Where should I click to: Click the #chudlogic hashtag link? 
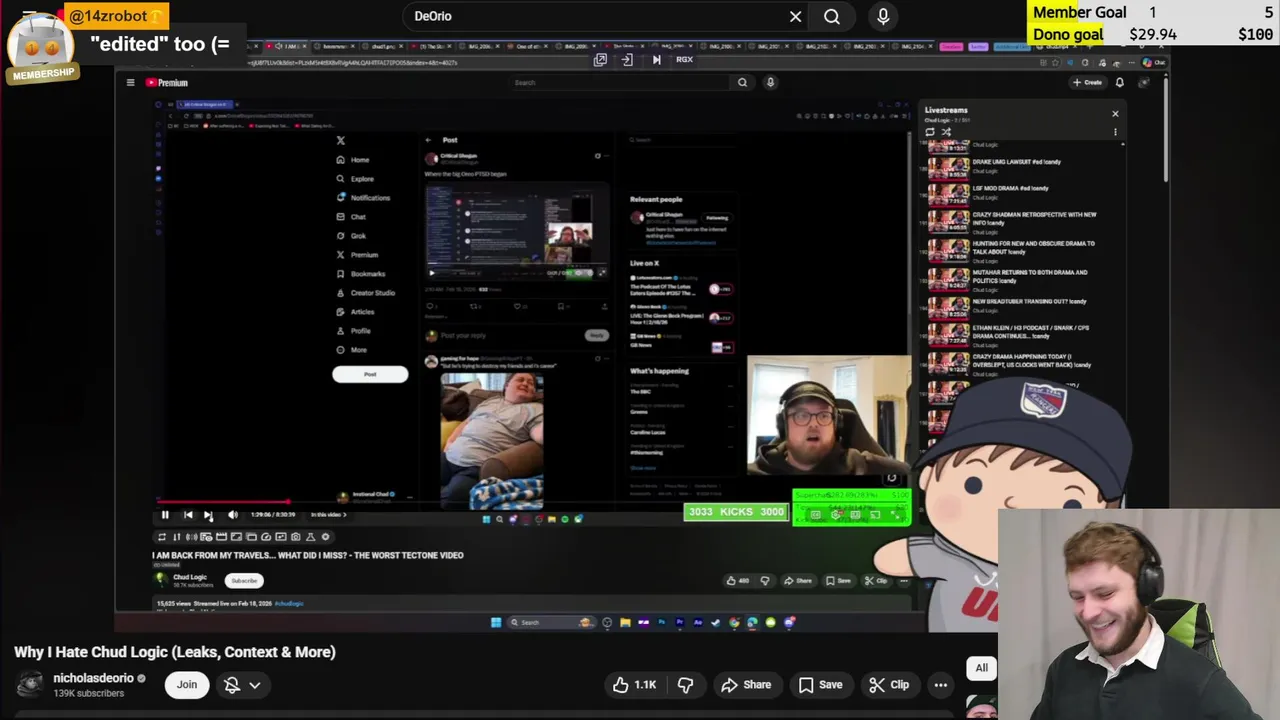289,604
